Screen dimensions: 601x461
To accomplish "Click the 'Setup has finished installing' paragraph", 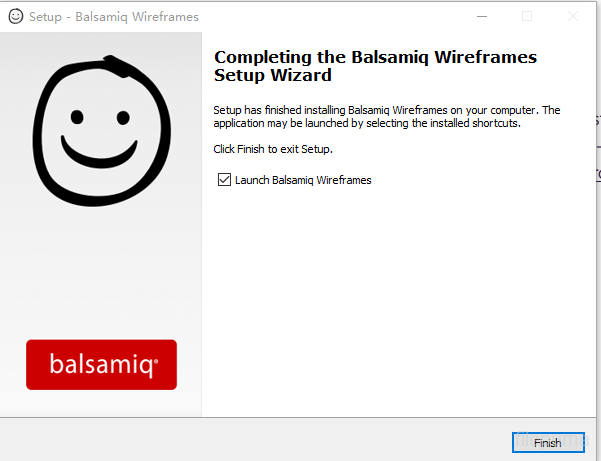I will pyautogui.click(x=387, y=116).
